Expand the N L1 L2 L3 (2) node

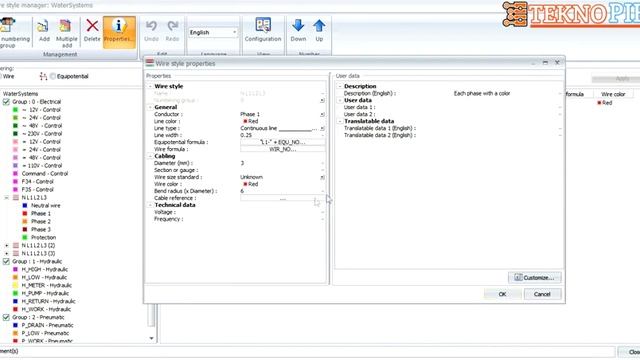pyautogui.click(x=7, y=245)
